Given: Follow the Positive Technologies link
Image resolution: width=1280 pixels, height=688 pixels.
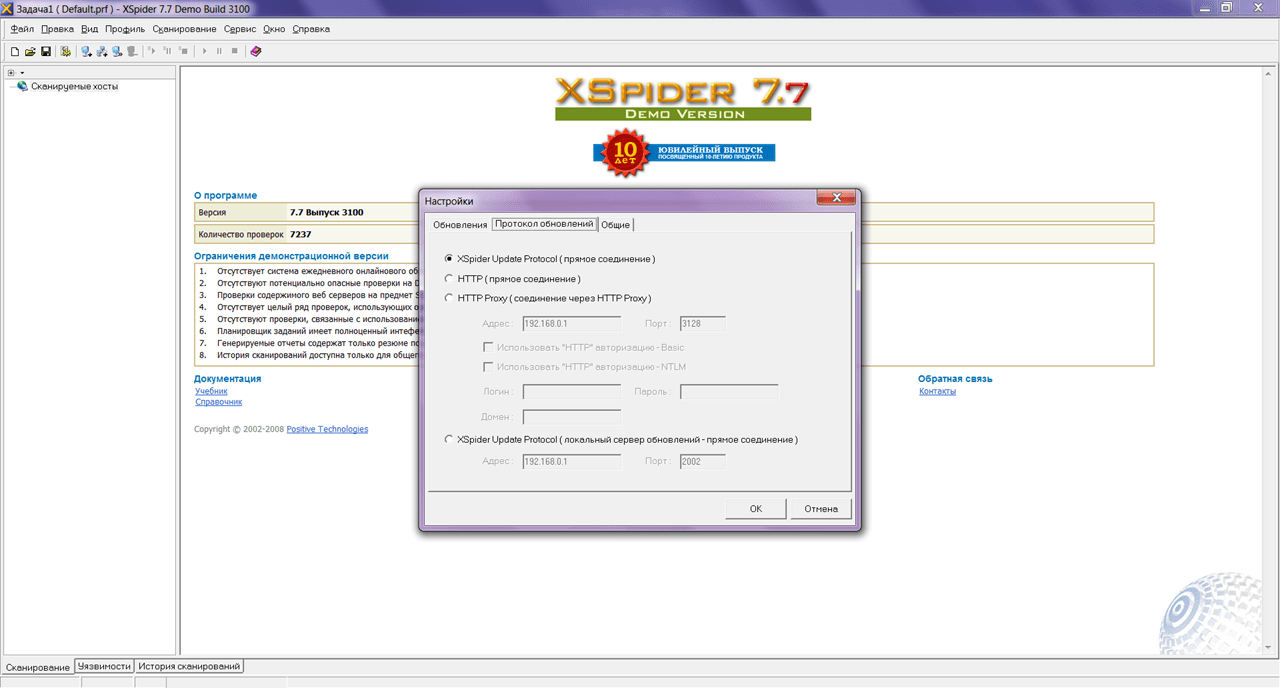Looking at the screenshot, I should click(327, 429).
